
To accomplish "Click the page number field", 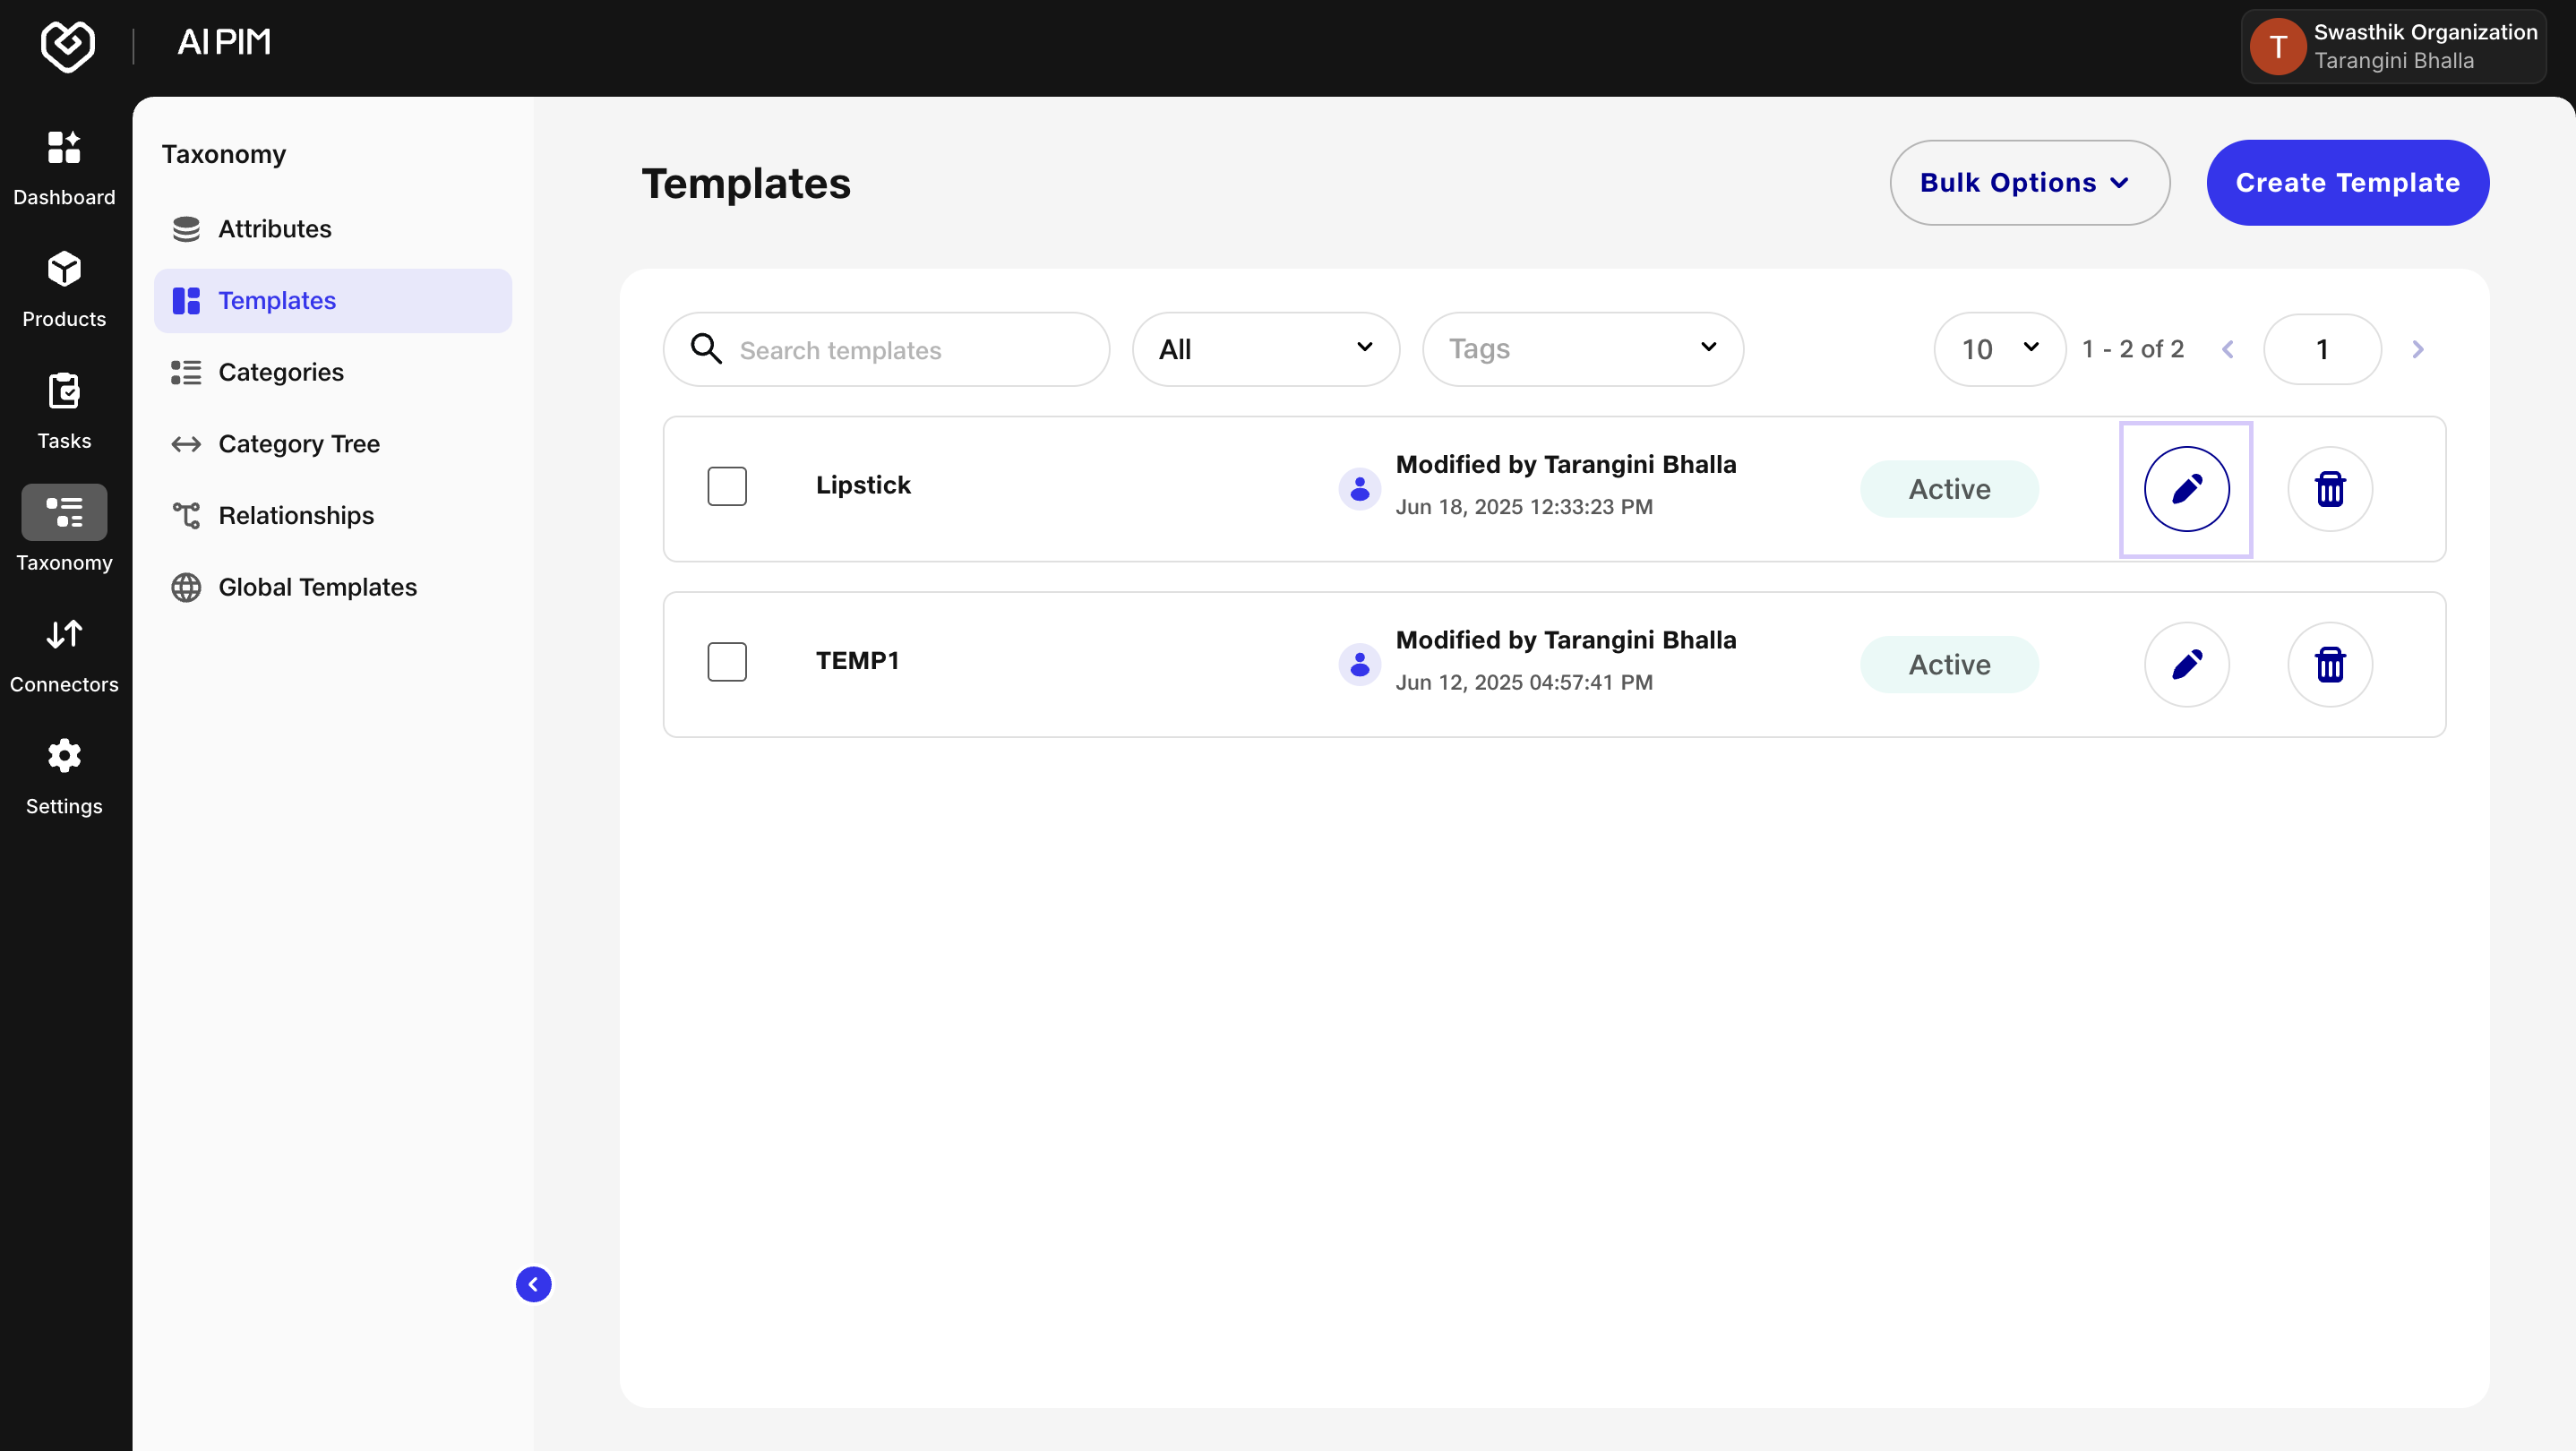I will (2322, 349).
